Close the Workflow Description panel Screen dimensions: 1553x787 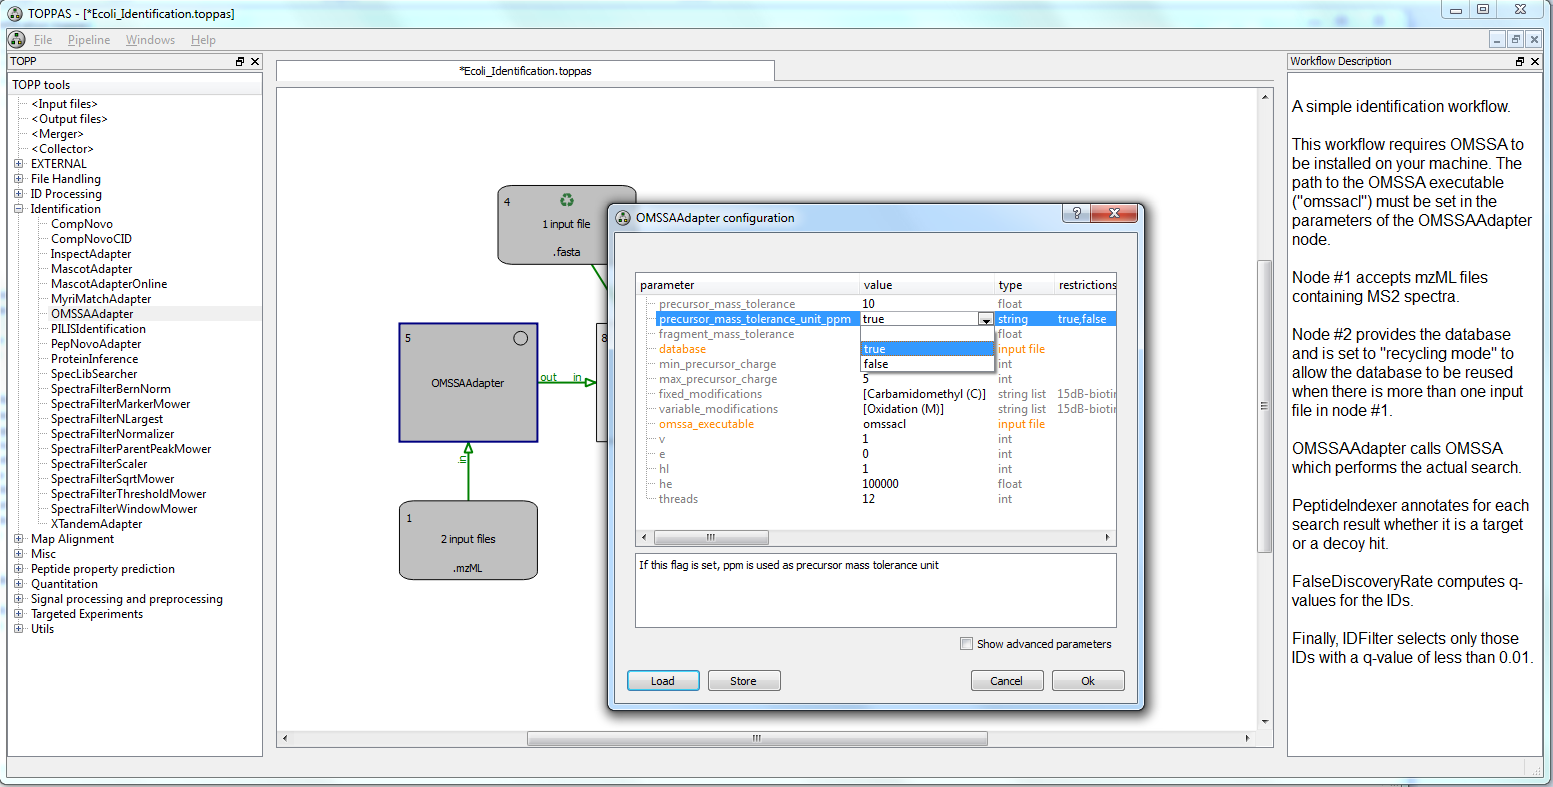click(1535, 62)
